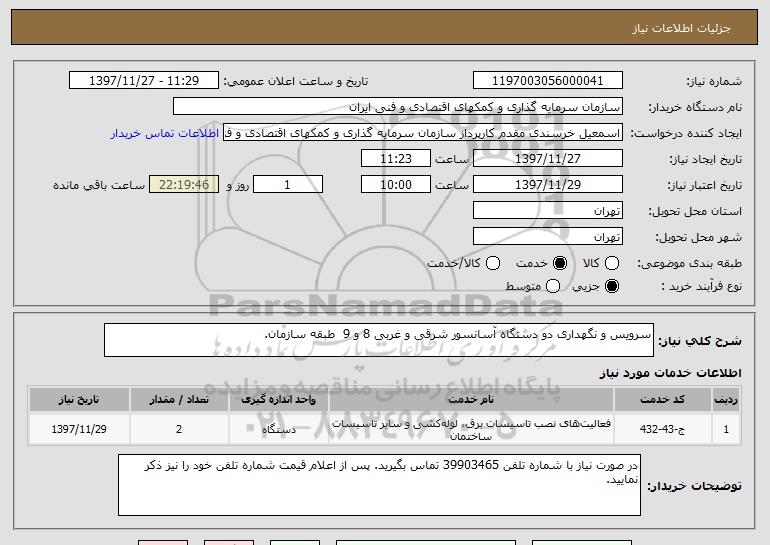This screenshot has height=545, width=770.
Task: Click the remaining days field showing 1
Action: (288, 185)
